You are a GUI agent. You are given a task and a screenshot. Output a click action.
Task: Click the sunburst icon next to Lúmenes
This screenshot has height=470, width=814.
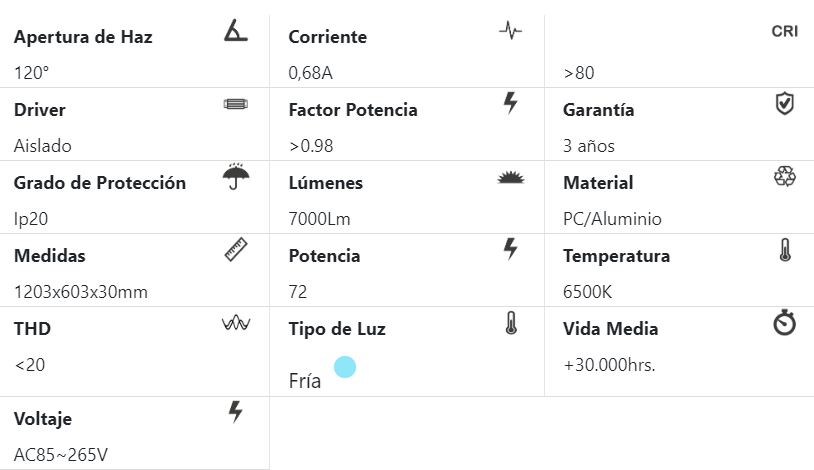tap(510, 177)
